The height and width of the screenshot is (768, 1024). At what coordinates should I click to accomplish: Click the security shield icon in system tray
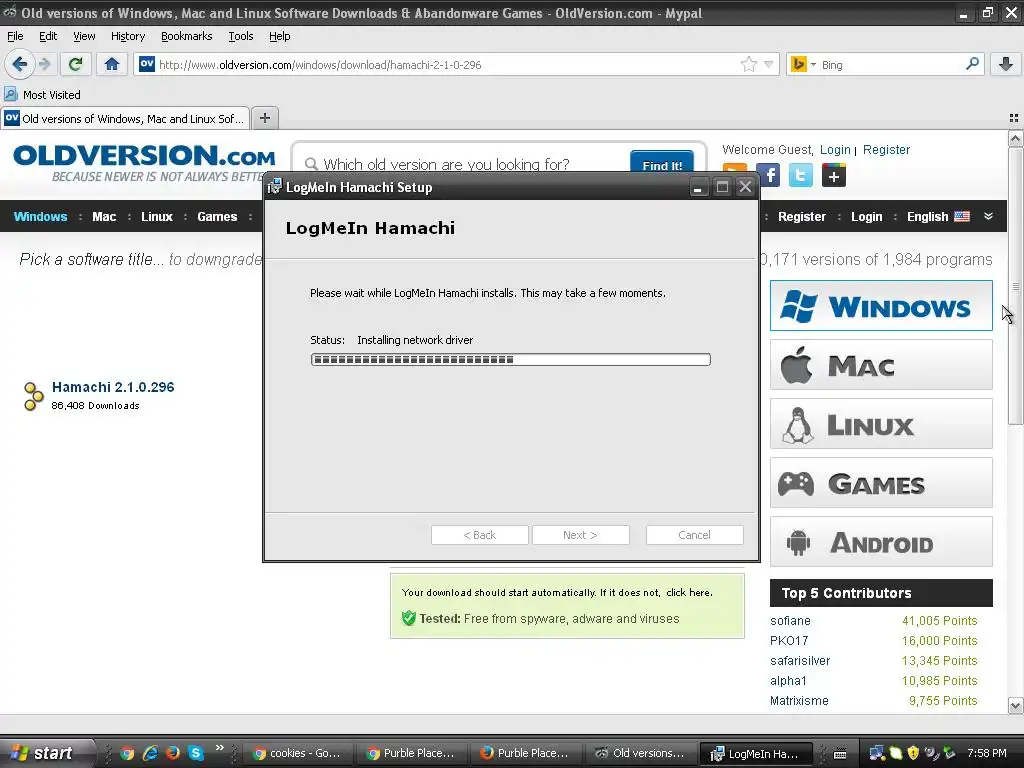pyautogui.click(x=913, y=753)
